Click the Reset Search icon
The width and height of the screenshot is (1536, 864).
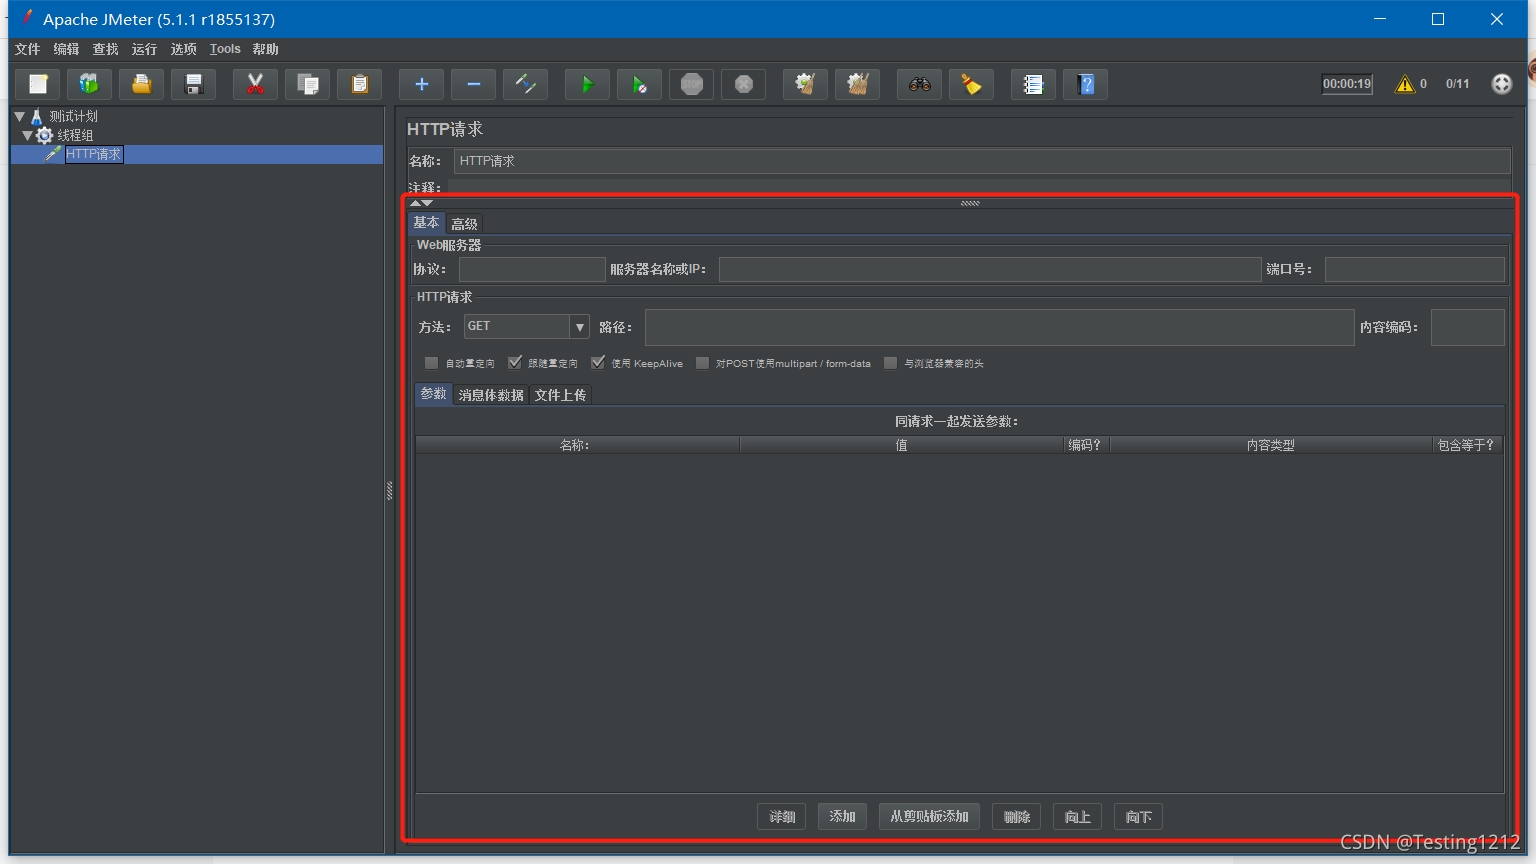tap(972, 84)
